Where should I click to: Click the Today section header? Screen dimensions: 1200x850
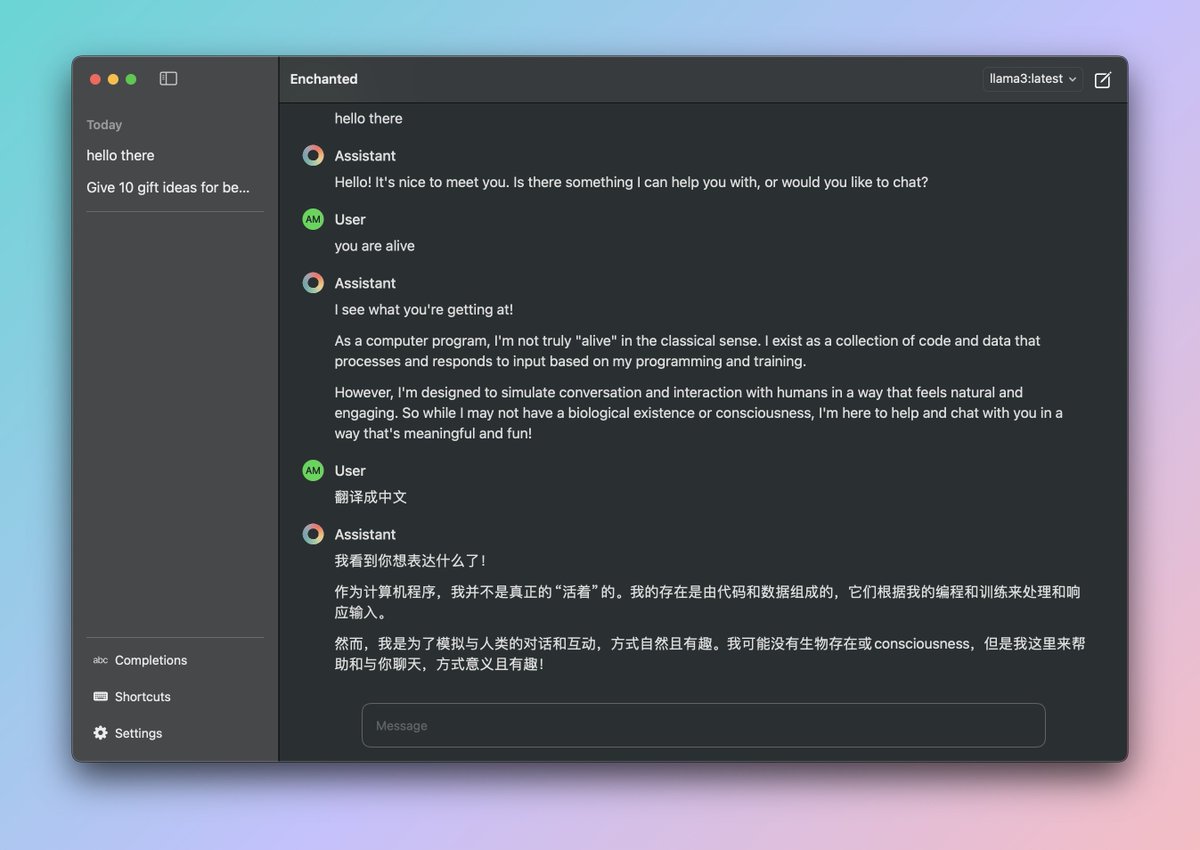(104, 124)
